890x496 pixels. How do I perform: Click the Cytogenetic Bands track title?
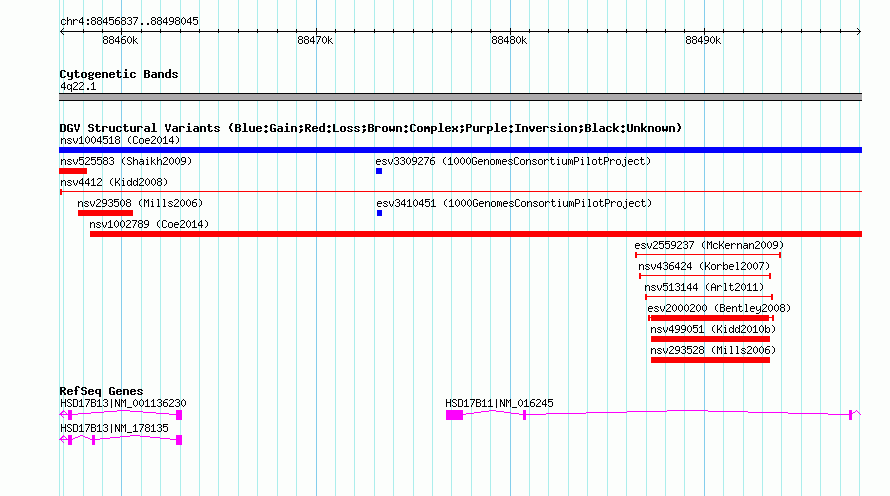point(119,74)
